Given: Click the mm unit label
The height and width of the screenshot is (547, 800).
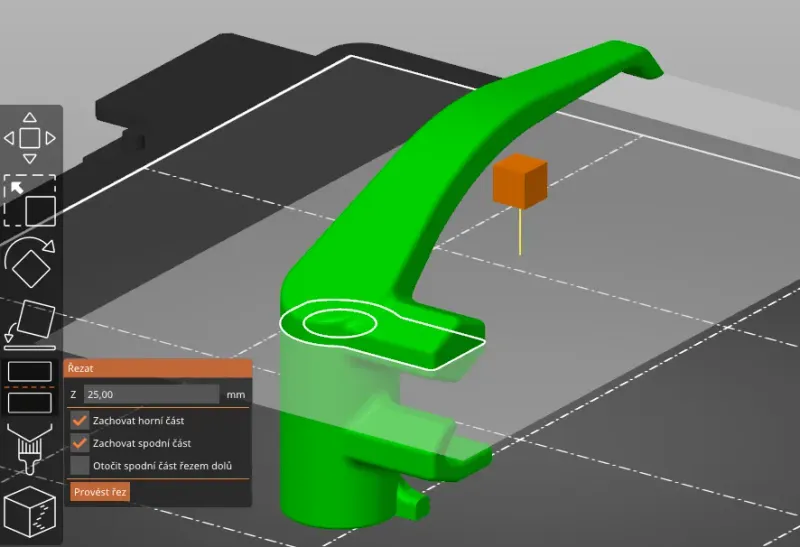Looking at the screenshot, I should coord(236,394).
